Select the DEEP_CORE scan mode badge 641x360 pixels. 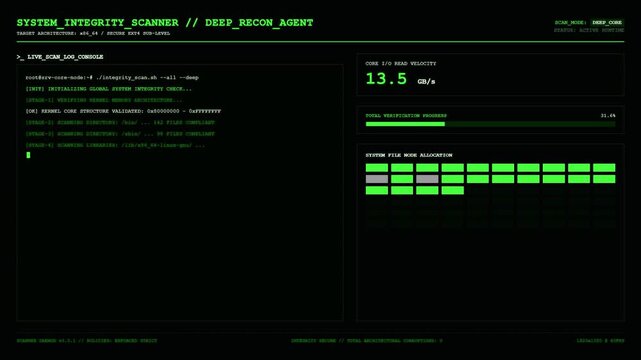[607, 22]
